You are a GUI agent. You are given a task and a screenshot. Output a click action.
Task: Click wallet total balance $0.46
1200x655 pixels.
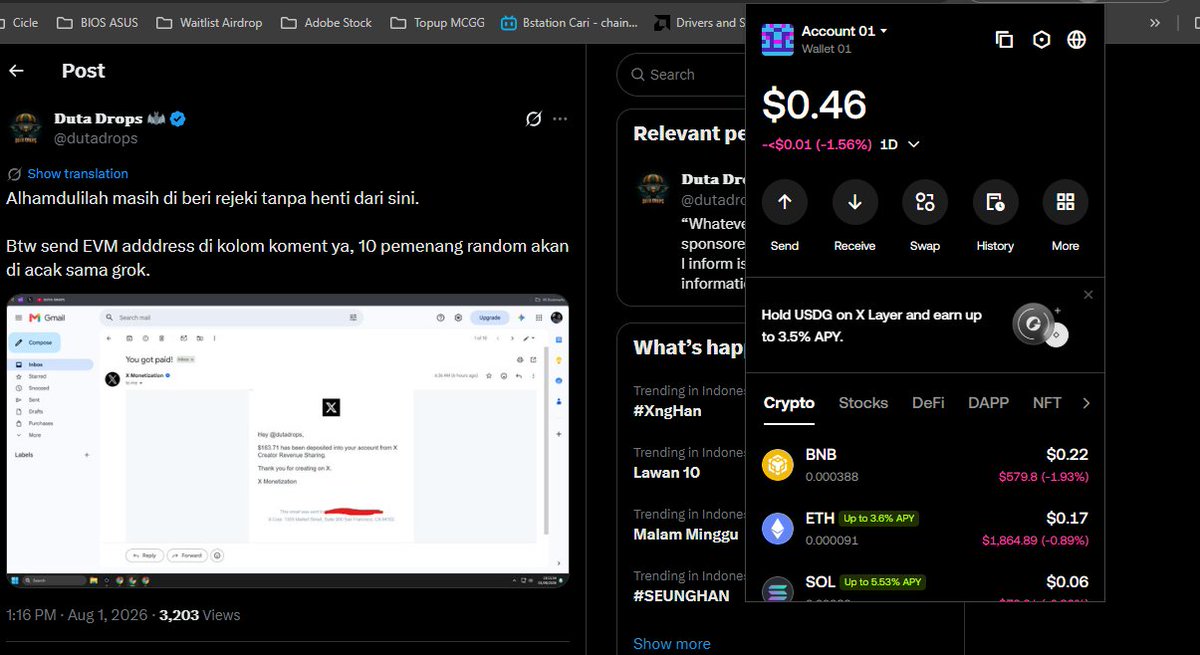[x=814, y=105]
